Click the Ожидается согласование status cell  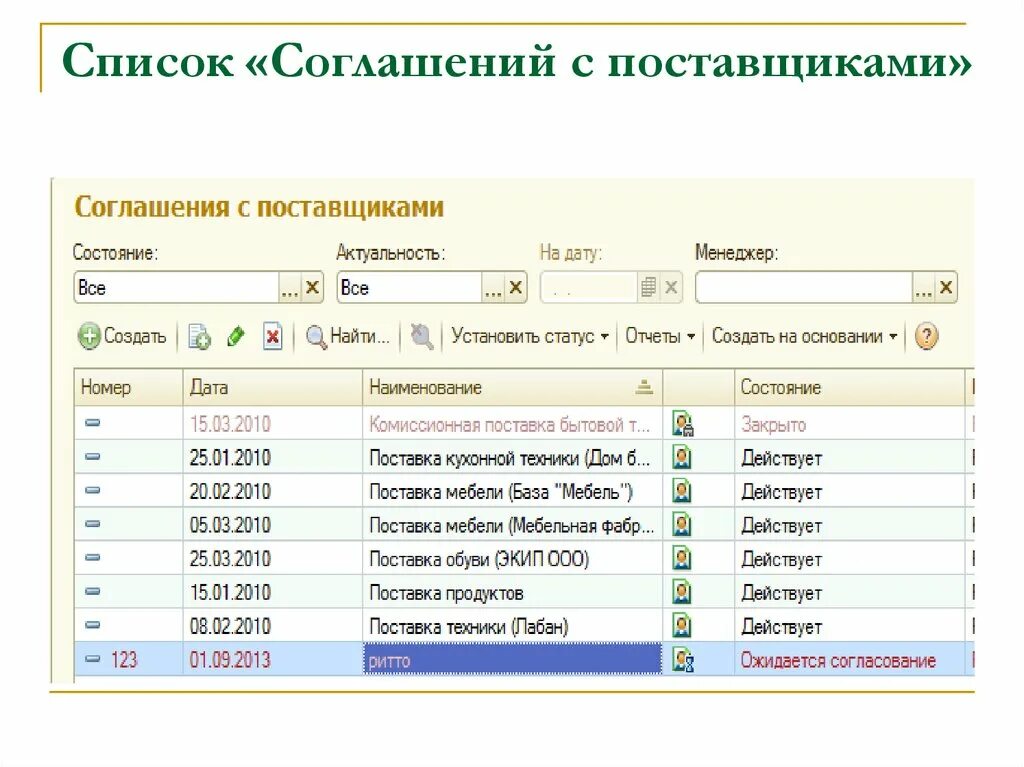tap(850, 660)
